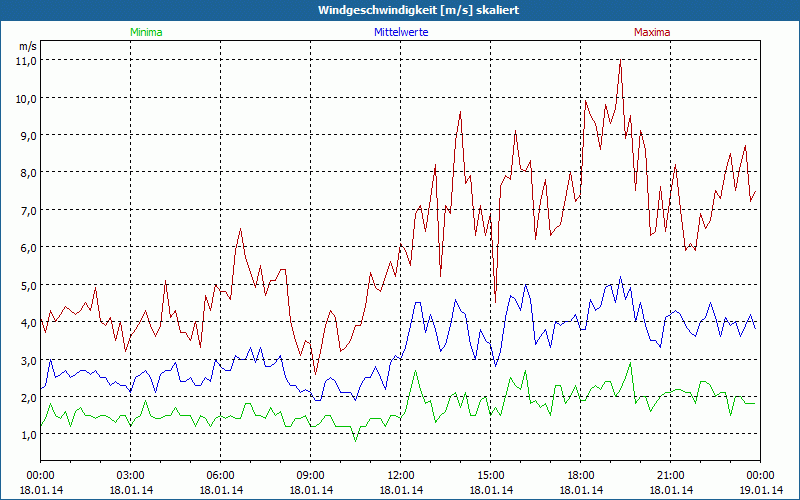Click the 15:00 time axis marker
The height and width of the screenshot is (500, 800).
pyautogui.click(x=491, y=475)
